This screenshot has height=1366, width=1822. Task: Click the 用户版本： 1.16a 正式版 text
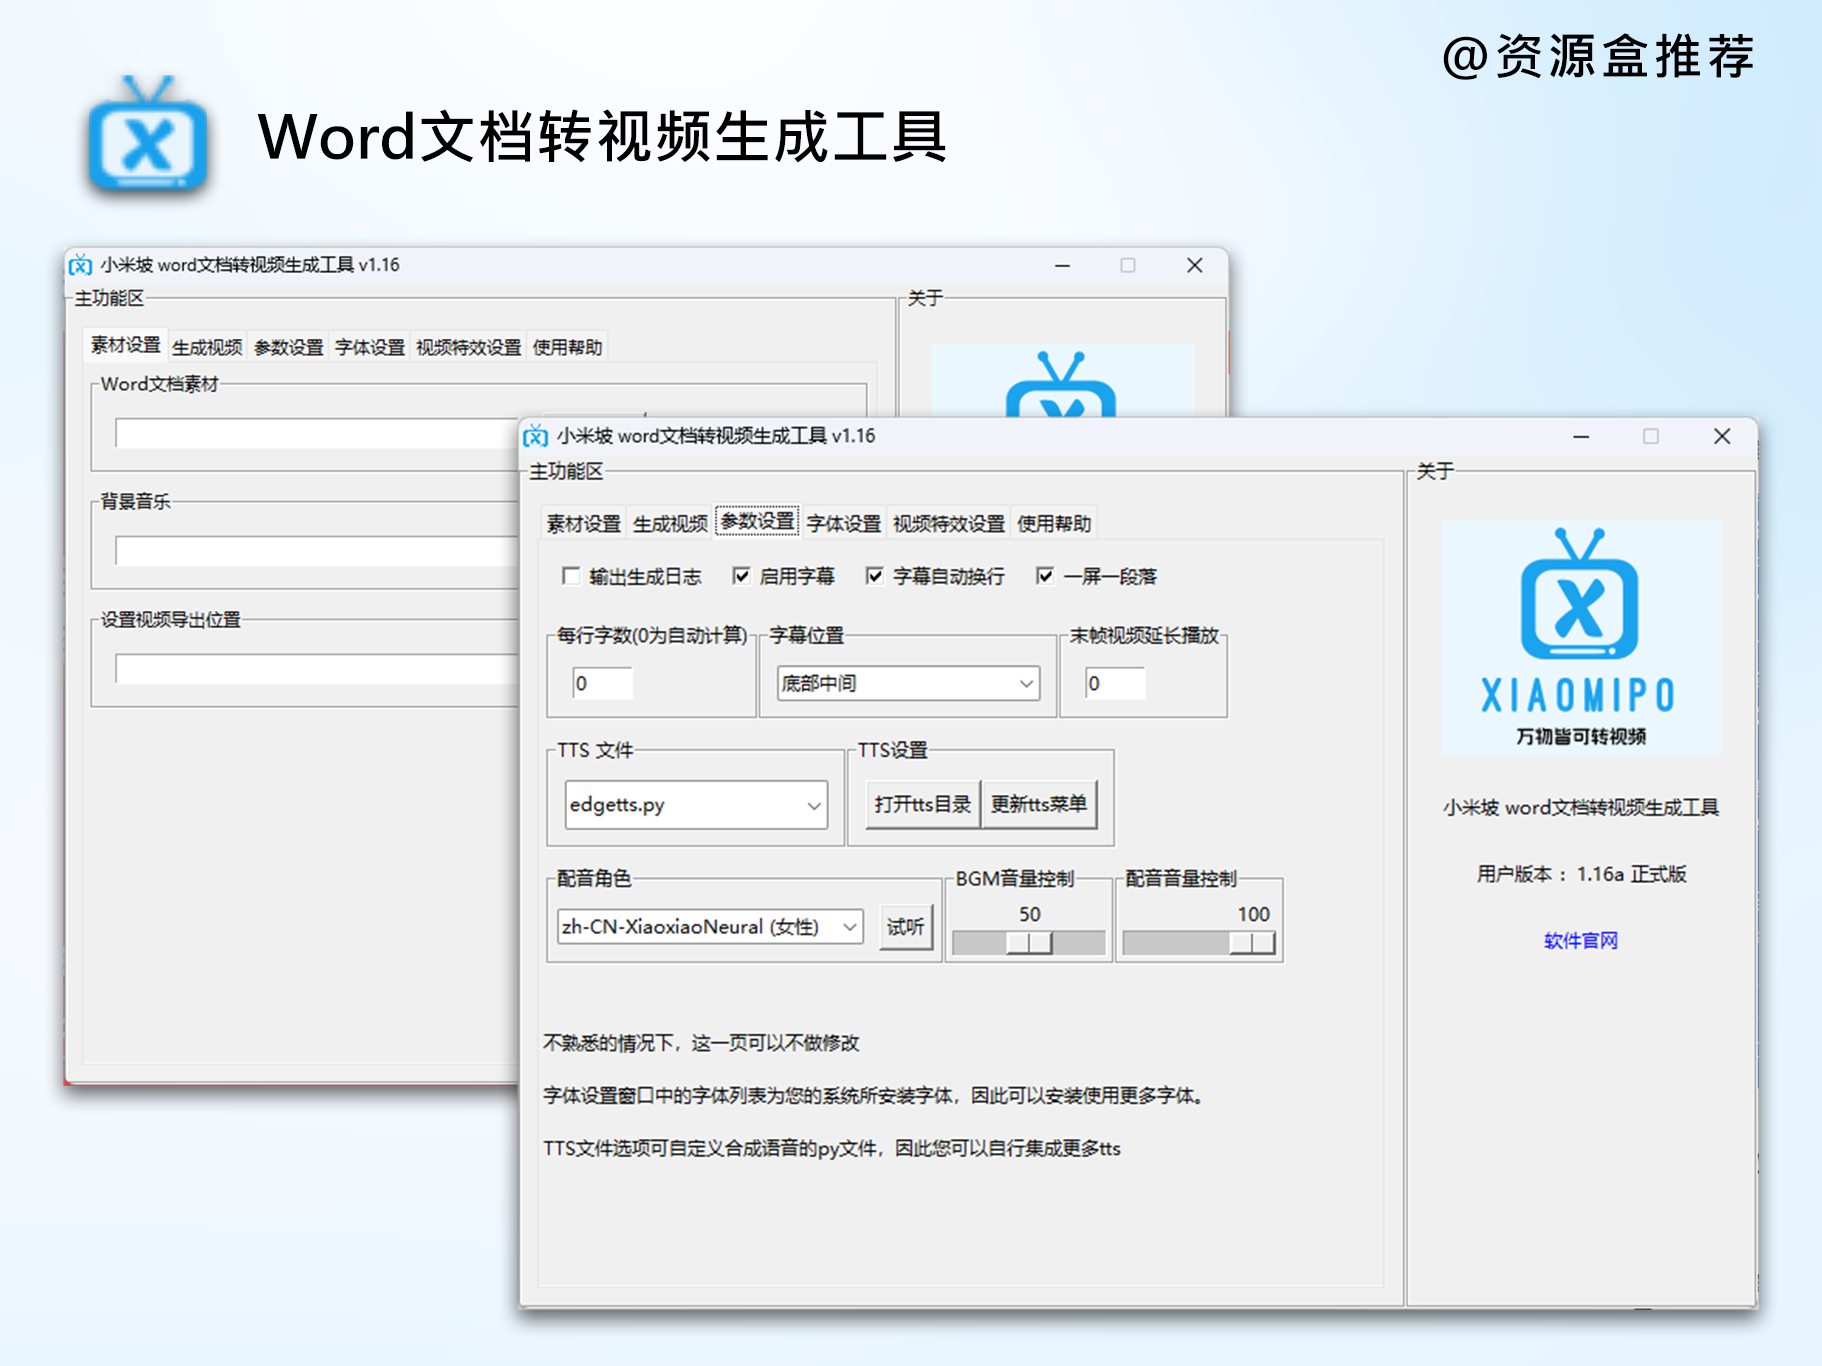(x=1581, y=875)
